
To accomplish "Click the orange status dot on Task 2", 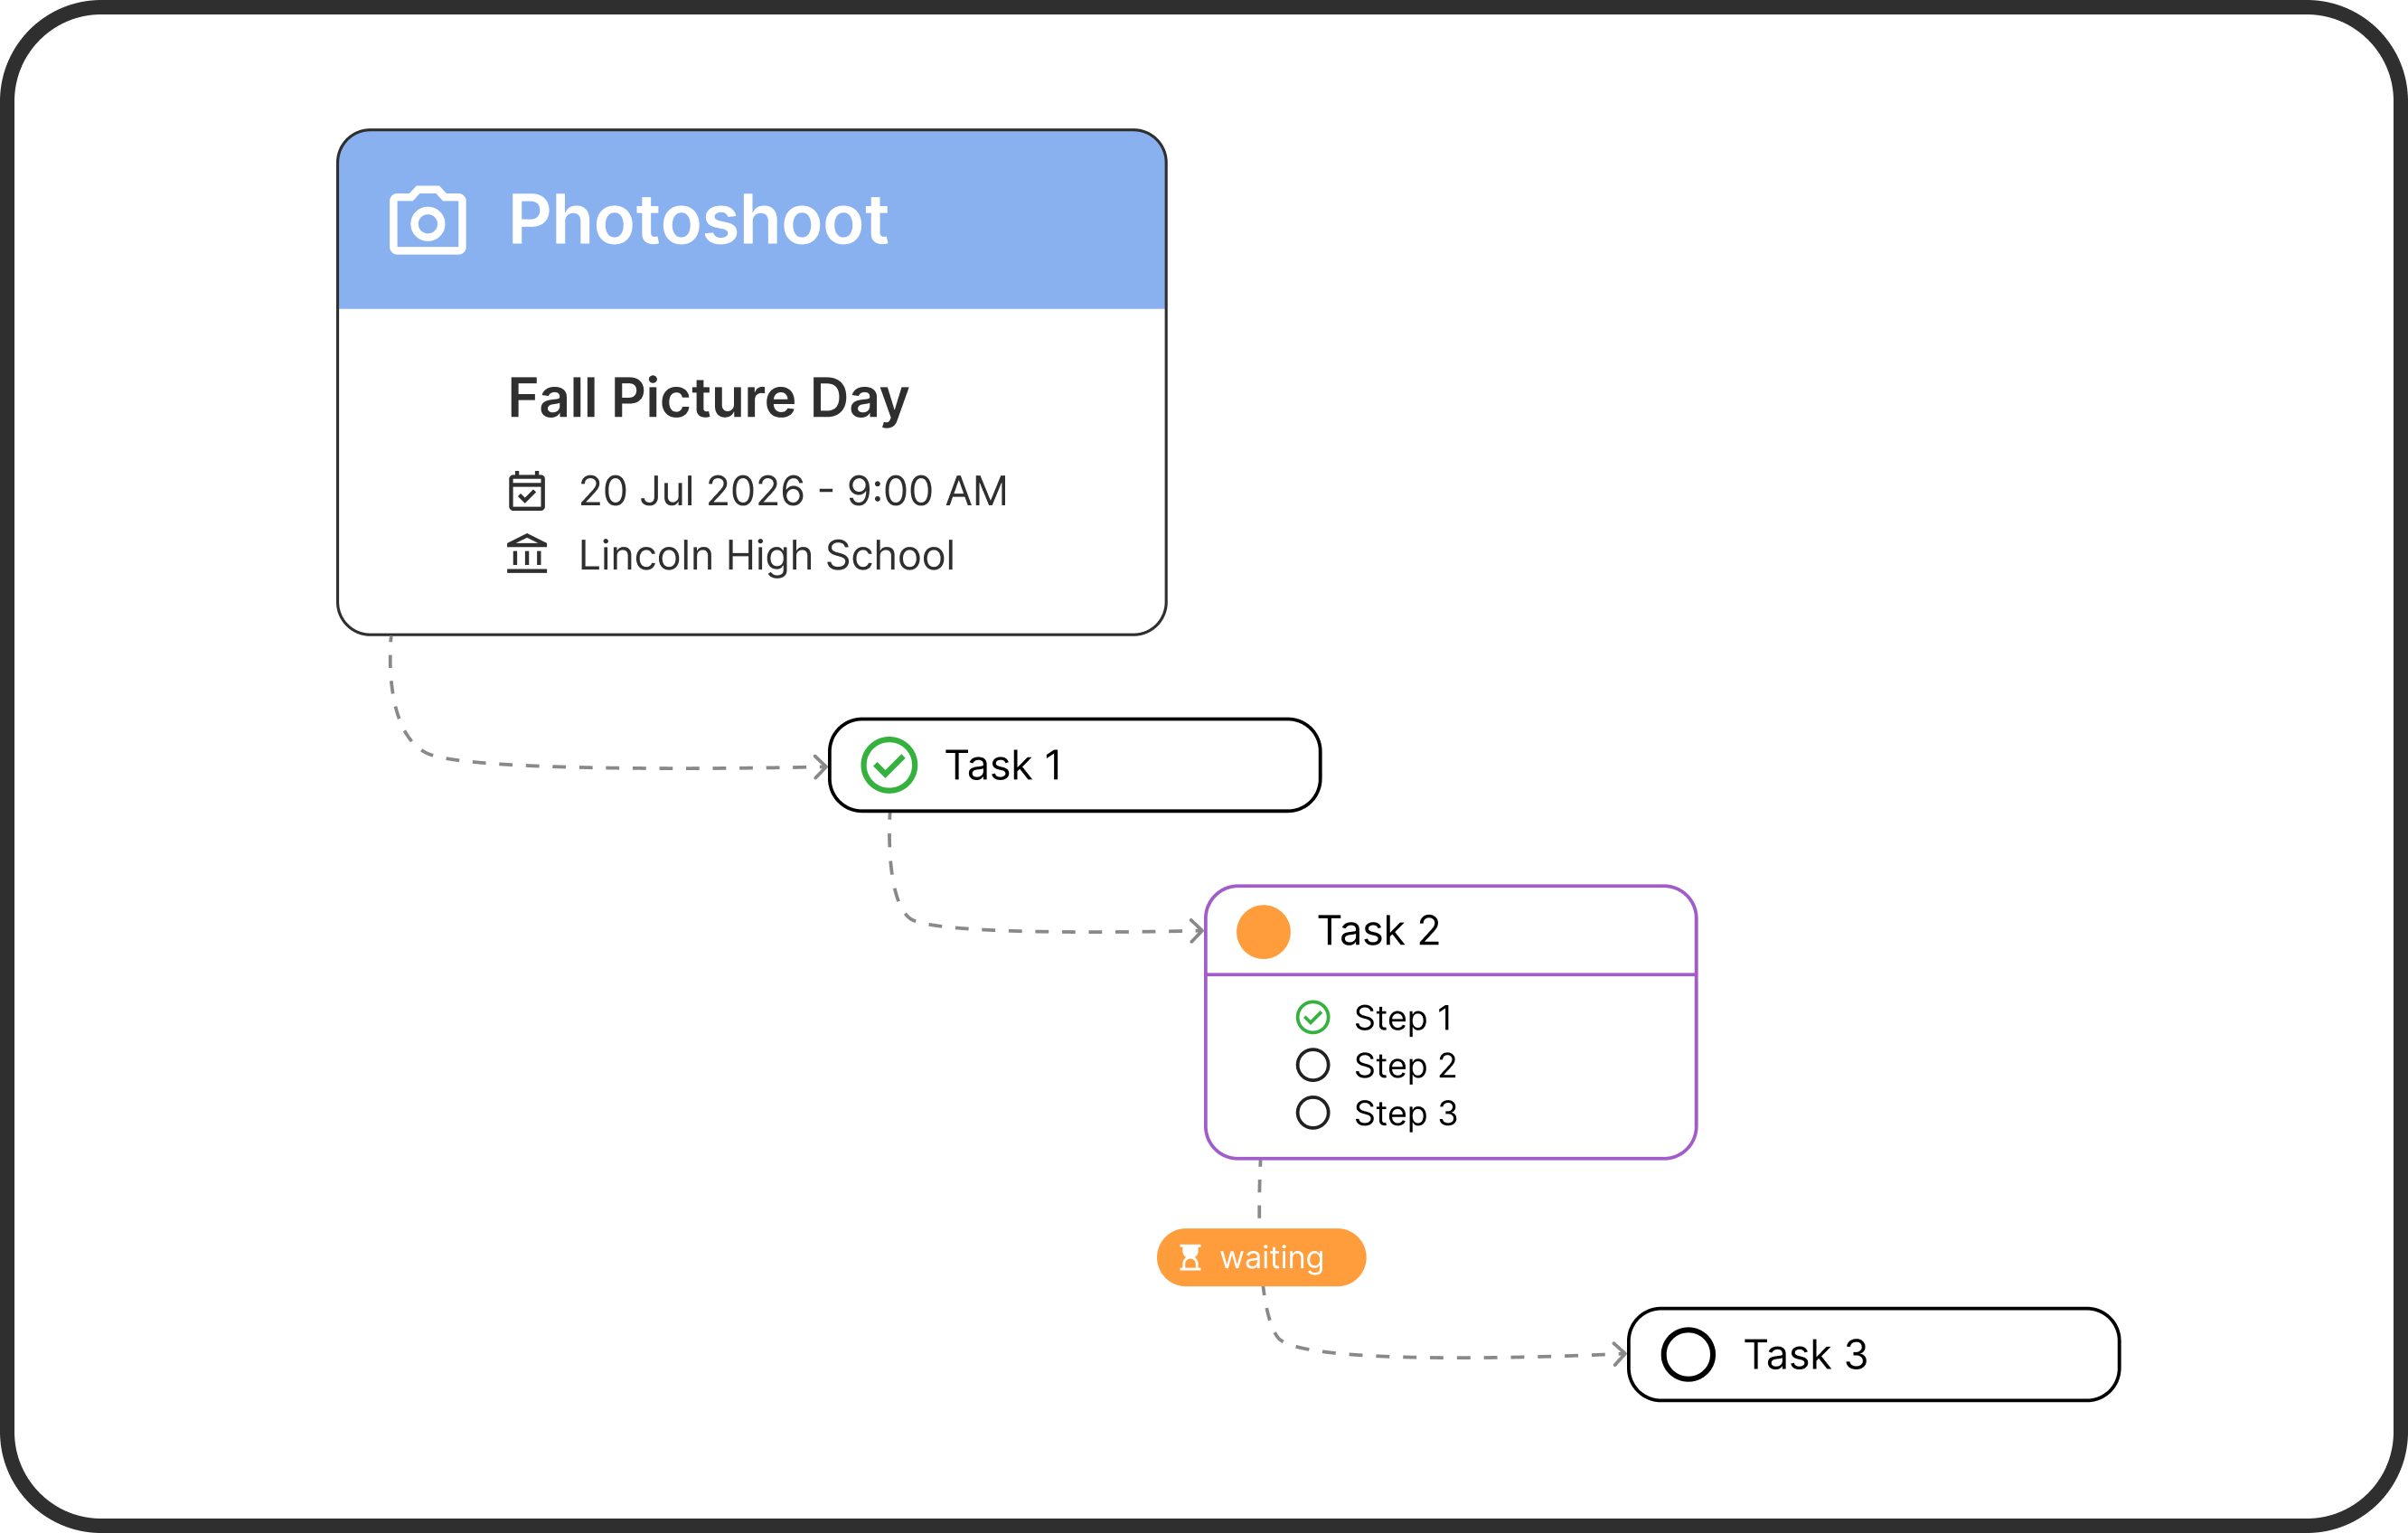I will click(1263, 931).
